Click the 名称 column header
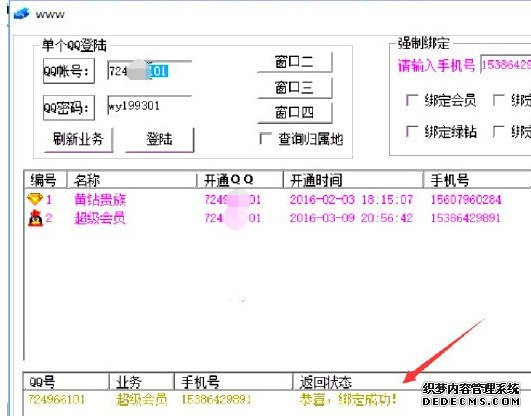Viewport: 531px width, 416px height. click(x=132, y=180)
